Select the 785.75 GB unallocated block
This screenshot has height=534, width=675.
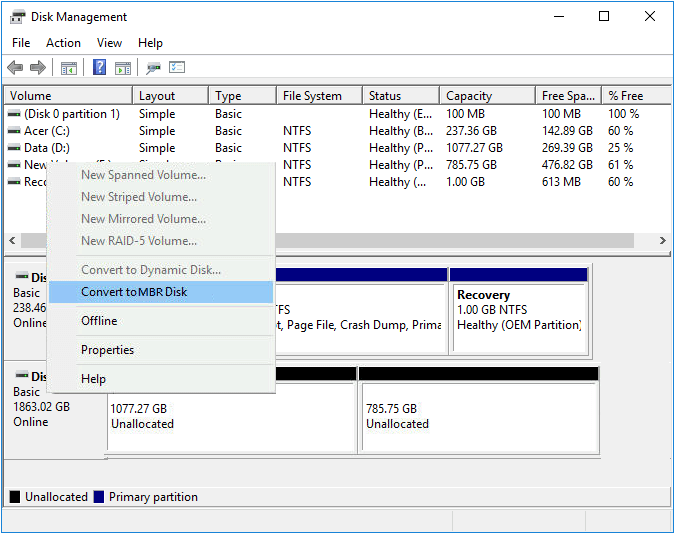(x=478, y=416)
